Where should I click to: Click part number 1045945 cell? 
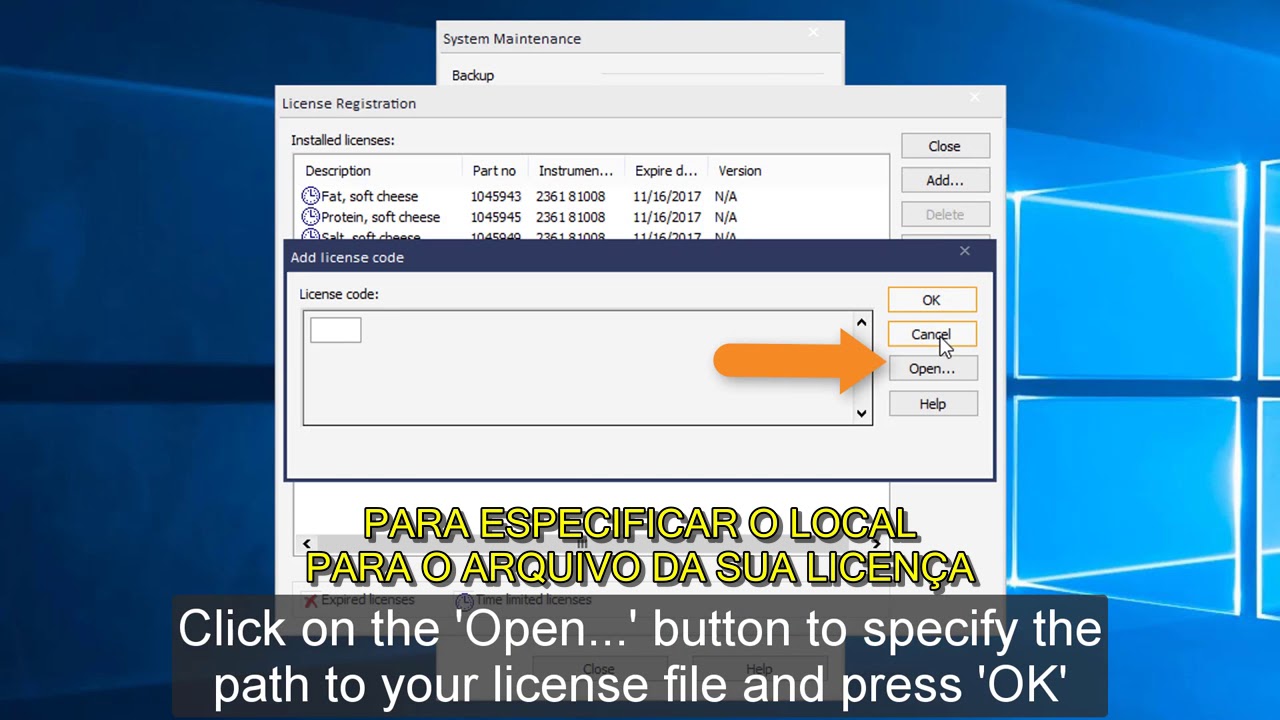[x=495, y=217]
